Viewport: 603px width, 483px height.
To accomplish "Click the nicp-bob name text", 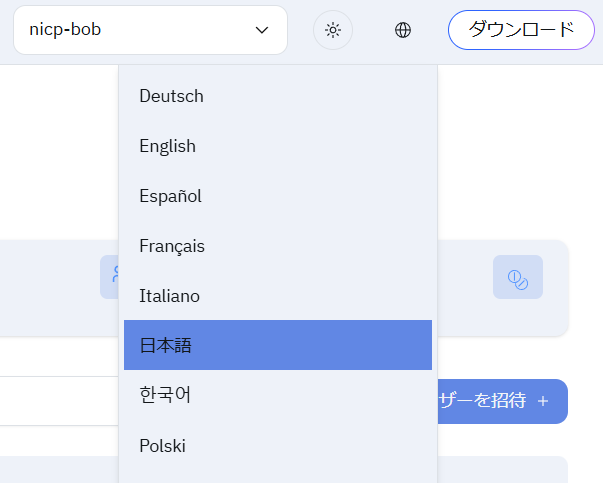I will point(65,30).
